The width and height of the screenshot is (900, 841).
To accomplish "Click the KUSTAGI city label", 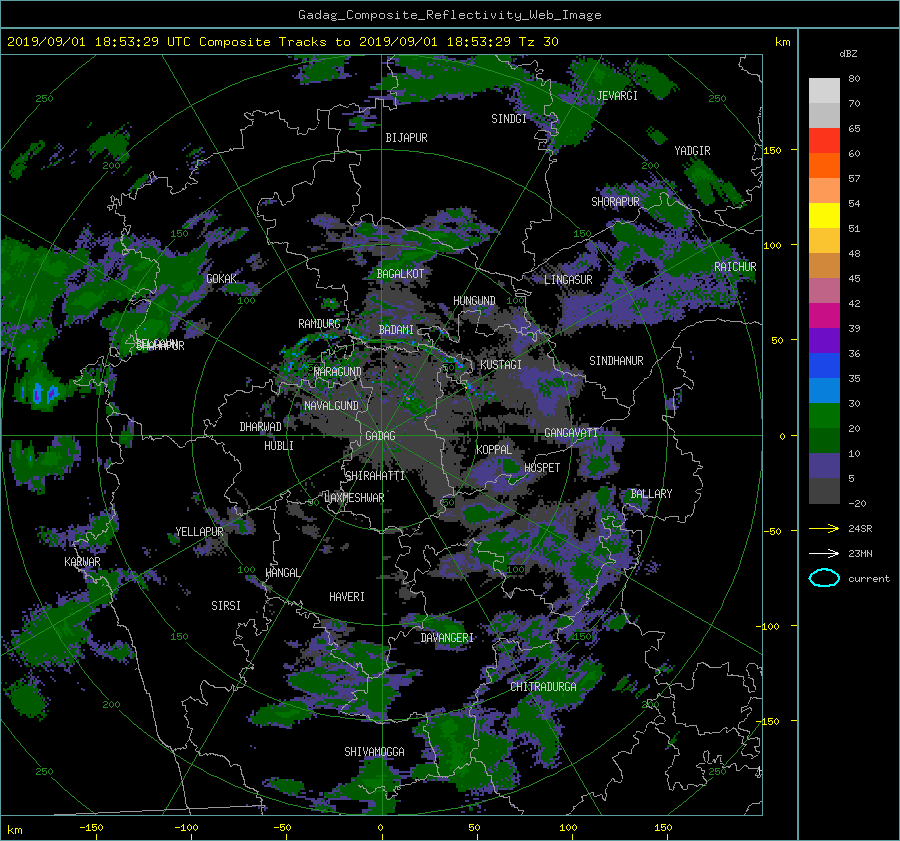I will (501, 365).
